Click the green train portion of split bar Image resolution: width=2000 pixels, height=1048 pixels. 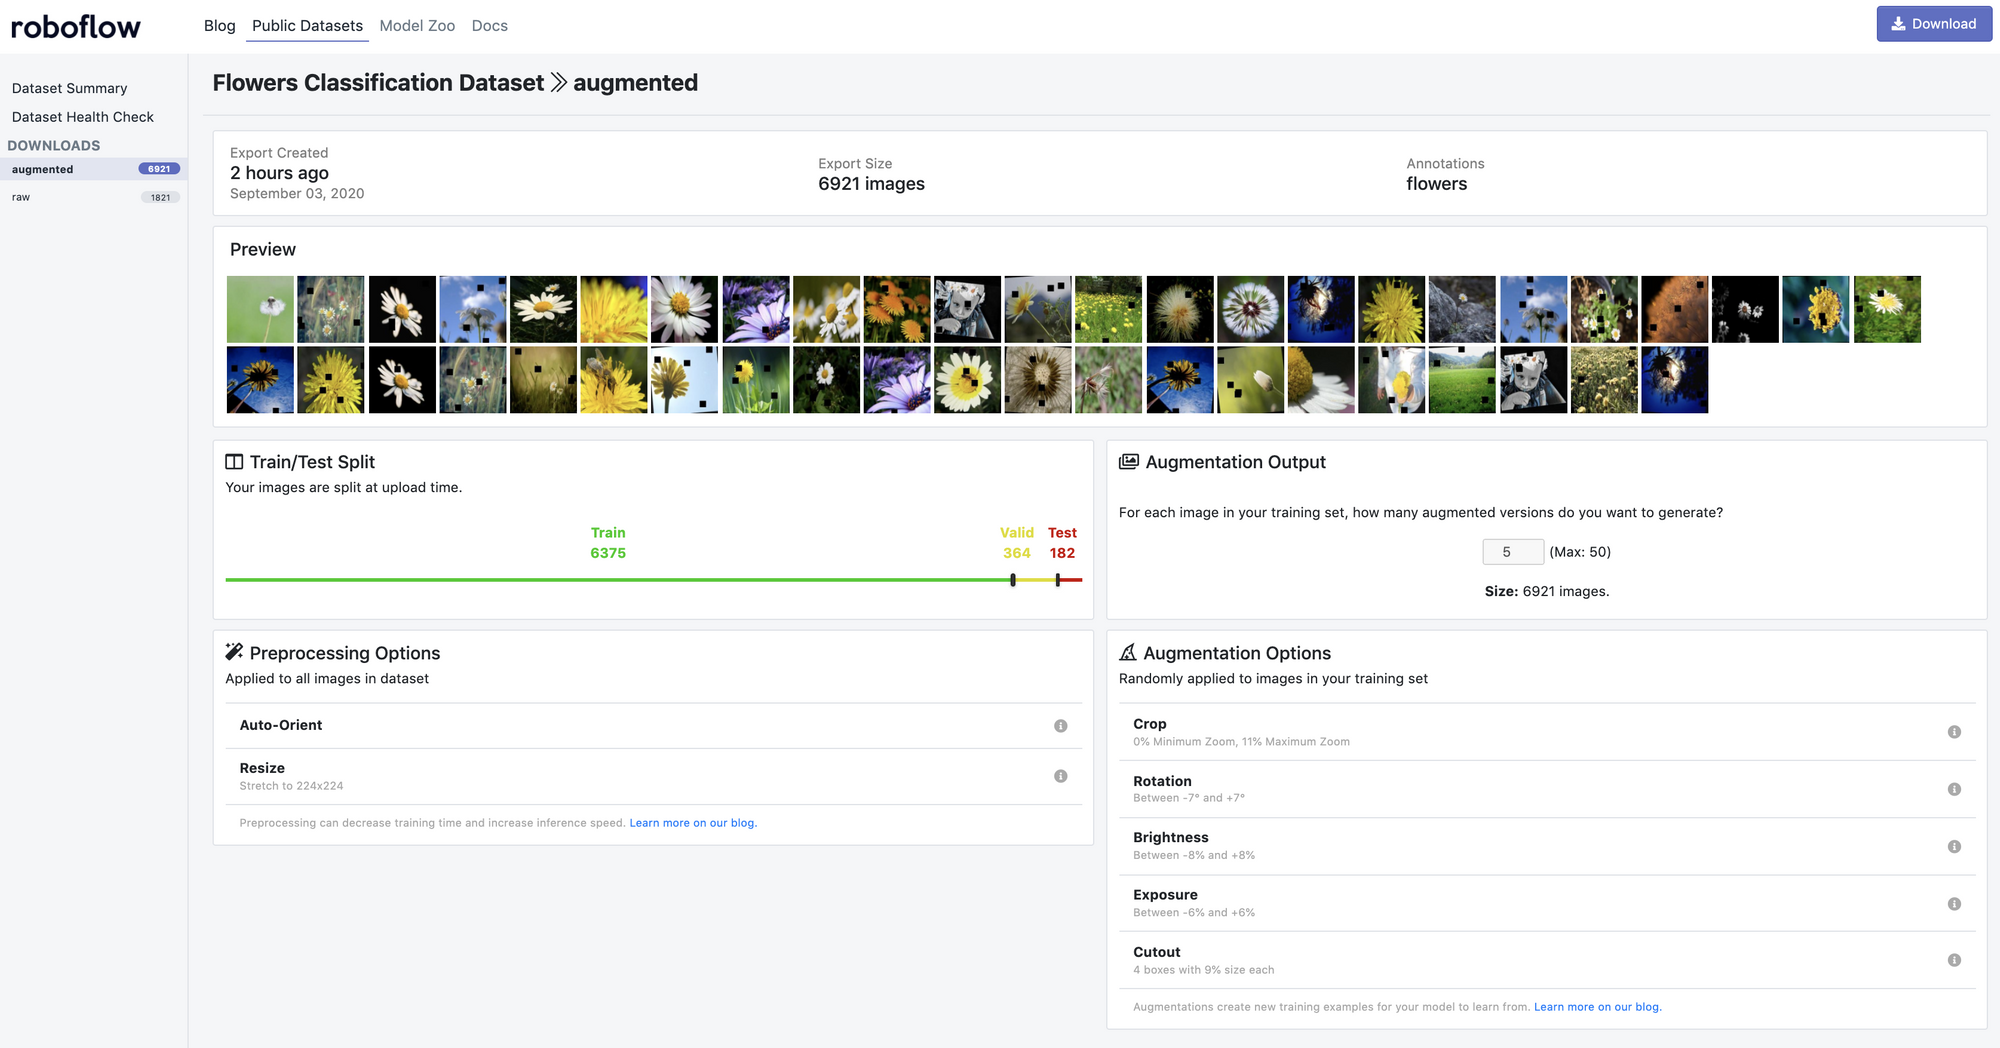pyautogui.click(x=618, y=580)
